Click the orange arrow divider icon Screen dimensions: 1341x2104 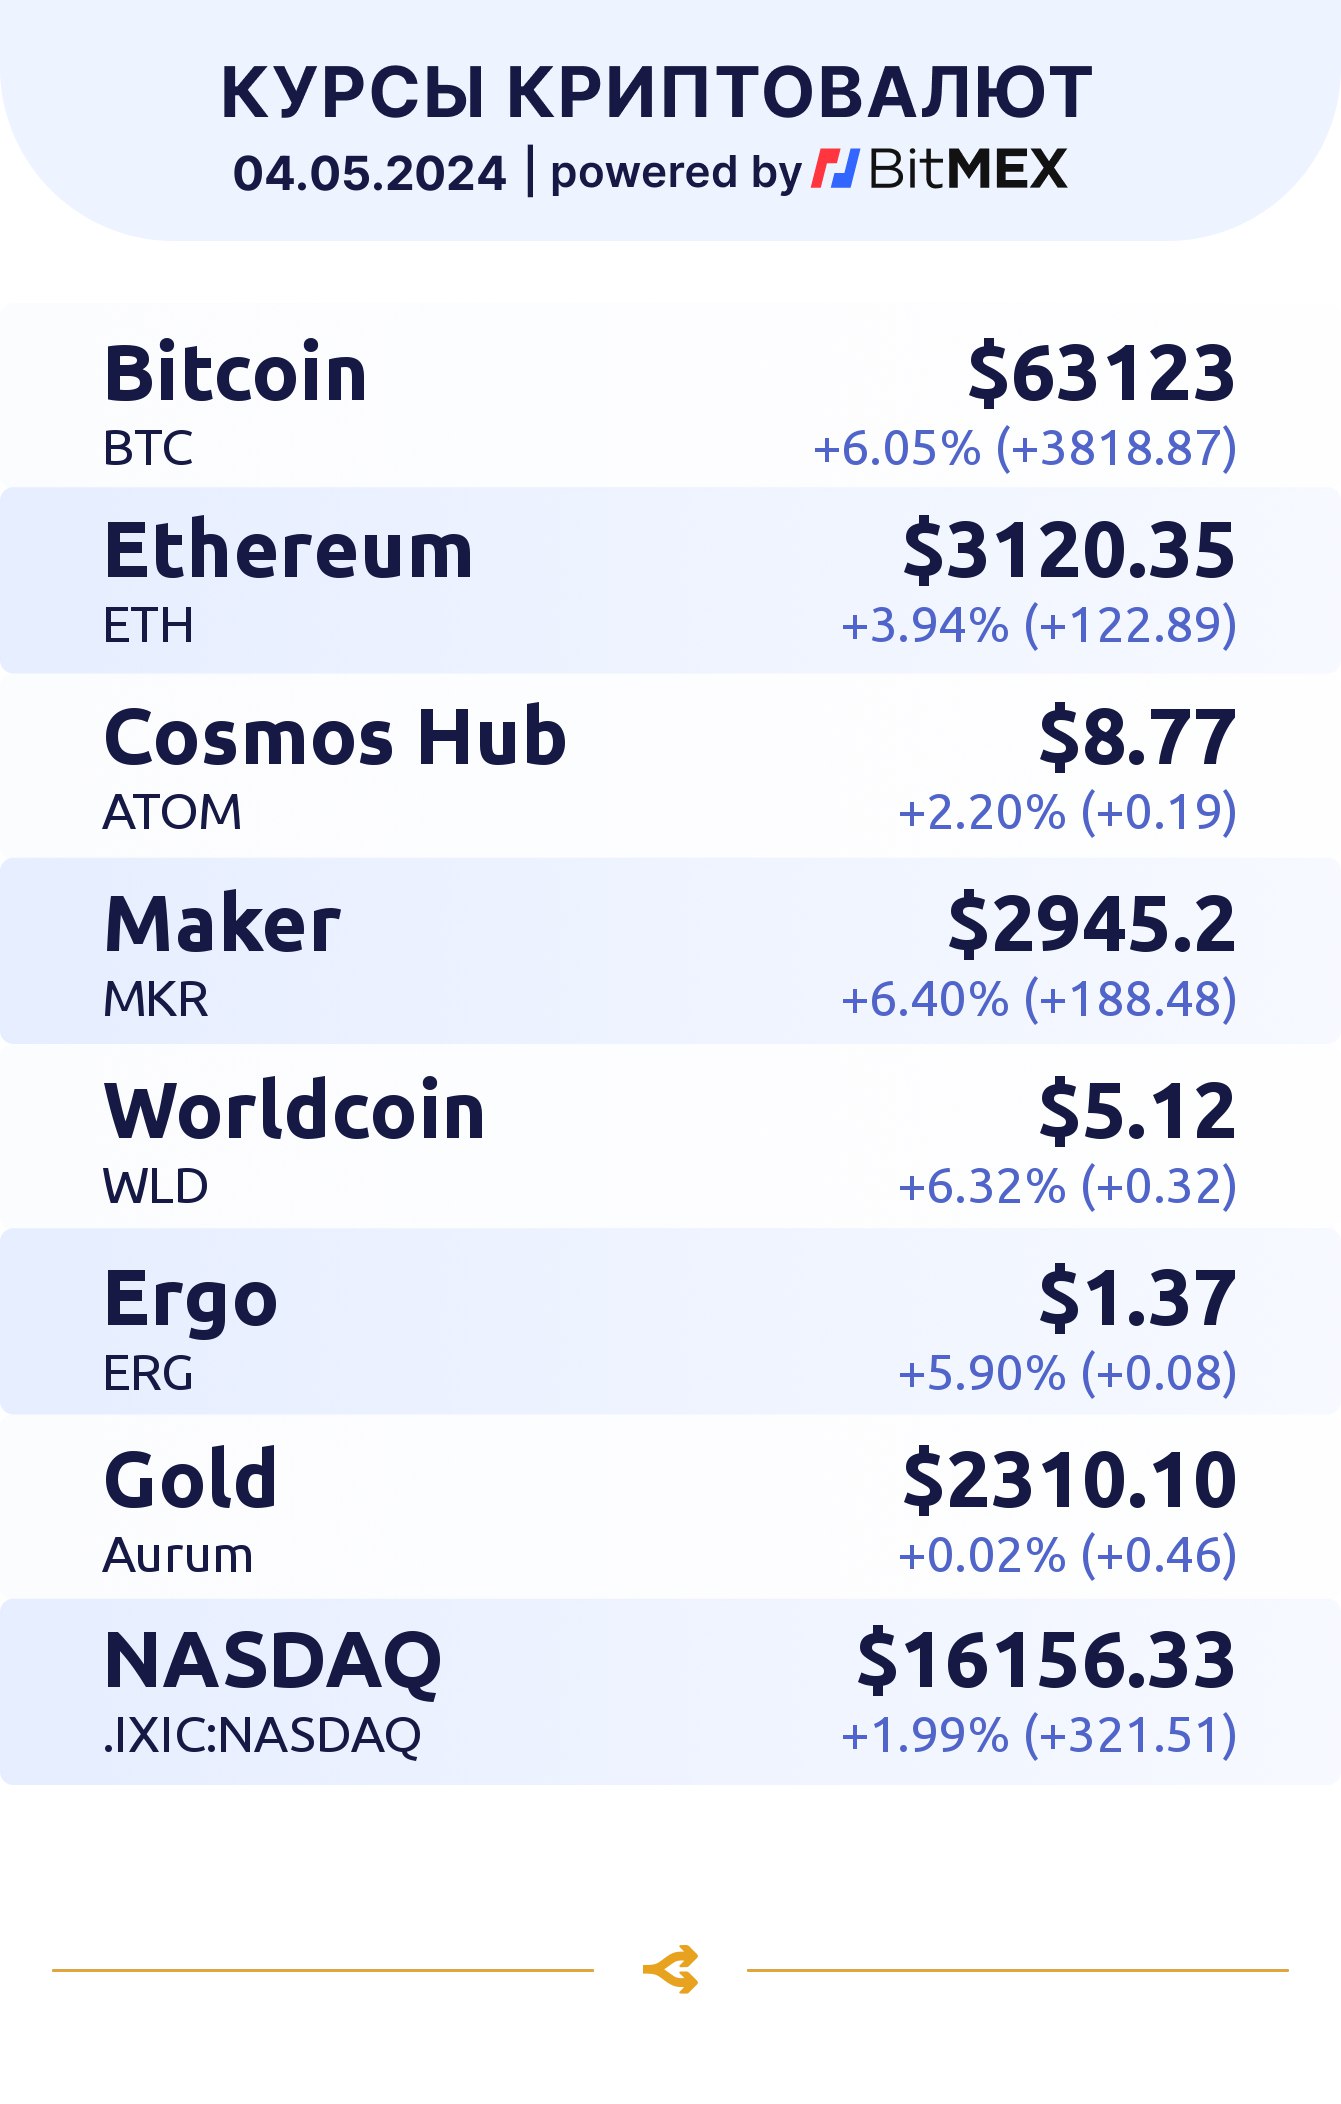671,1969
